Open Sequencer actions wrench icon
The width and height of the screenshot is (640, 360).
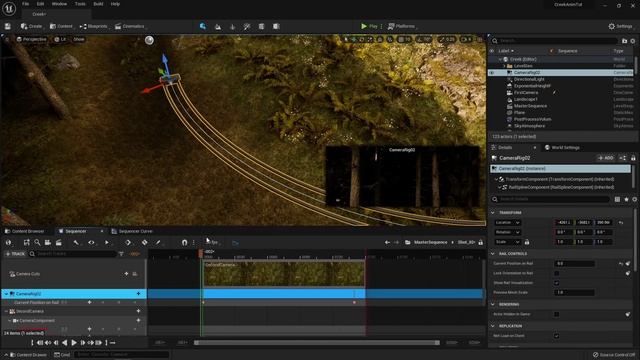[76, 242]
